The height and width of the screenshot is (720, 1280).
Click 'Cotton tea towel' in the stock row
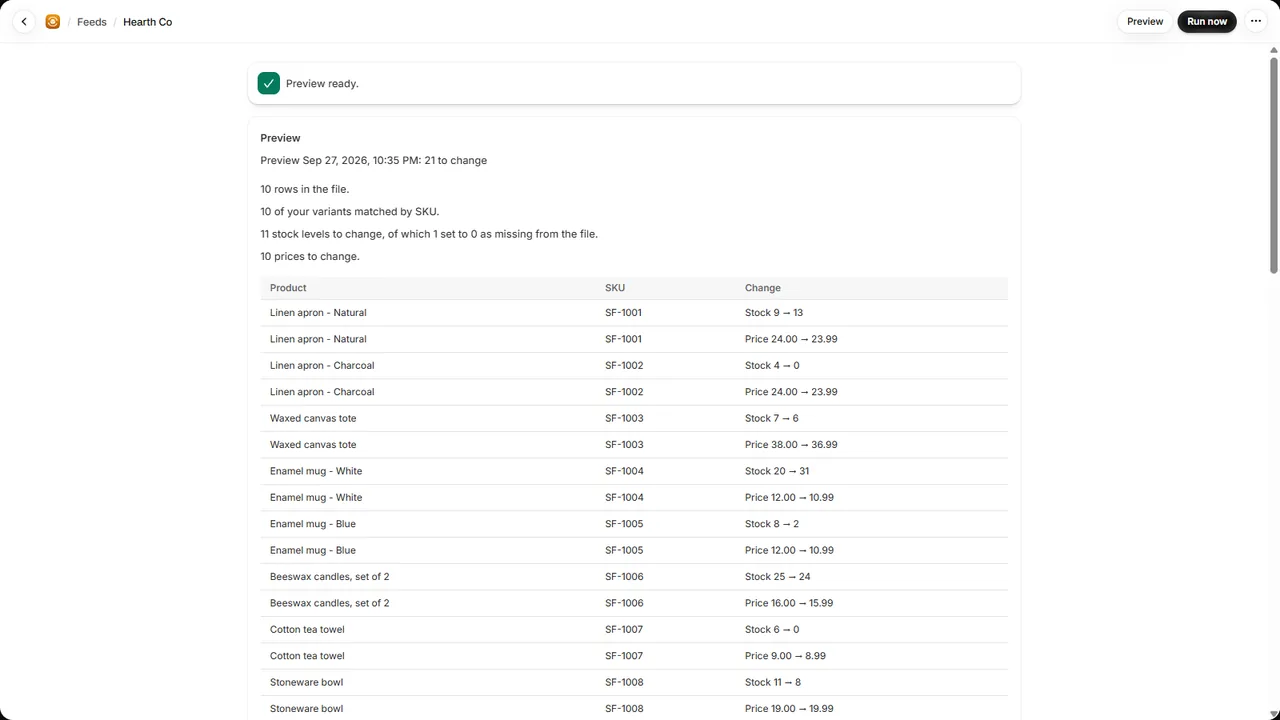click(307, 630)
